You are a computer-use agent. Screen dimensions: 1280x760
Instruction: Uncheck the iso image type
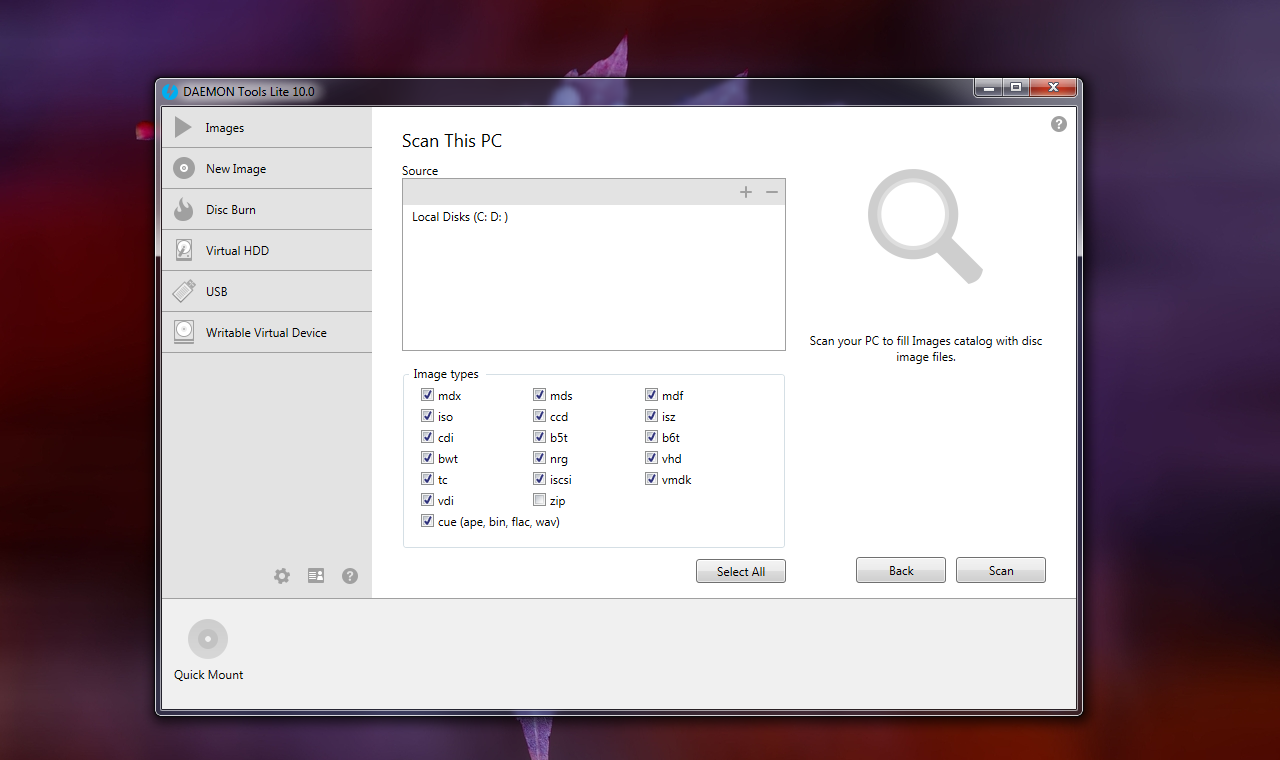point(428,416)
